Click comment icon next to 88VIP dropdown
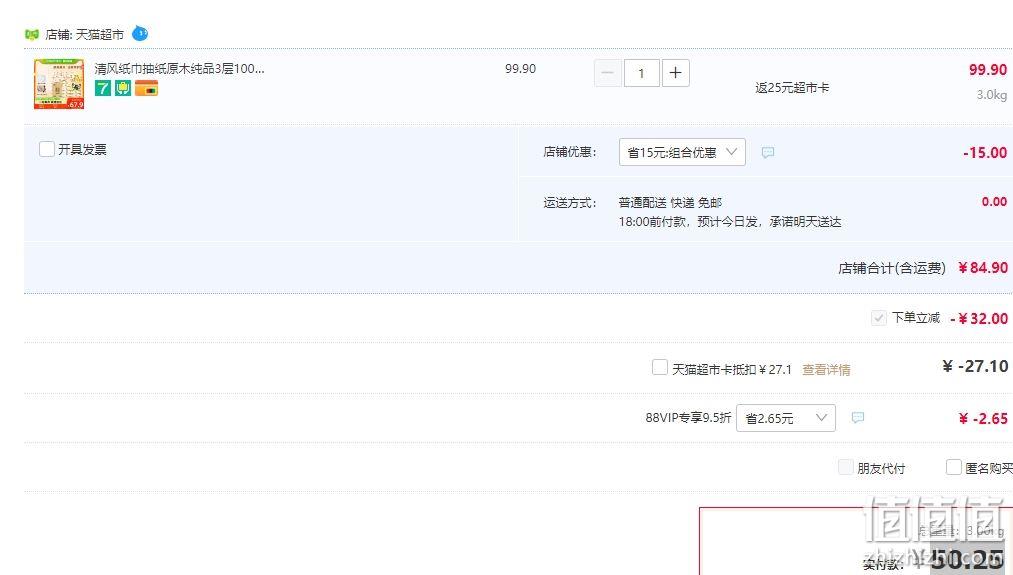The height and width of the screenshot is (575, 1013). click(x=857, y=417)
